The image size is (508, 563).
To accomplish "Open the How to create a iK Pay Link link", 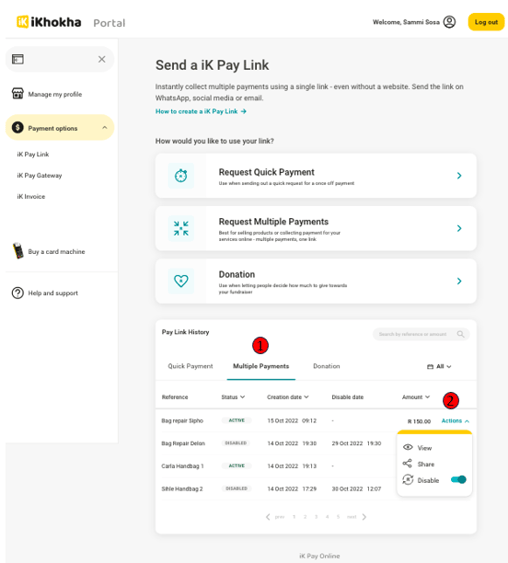I will (201, 111).
